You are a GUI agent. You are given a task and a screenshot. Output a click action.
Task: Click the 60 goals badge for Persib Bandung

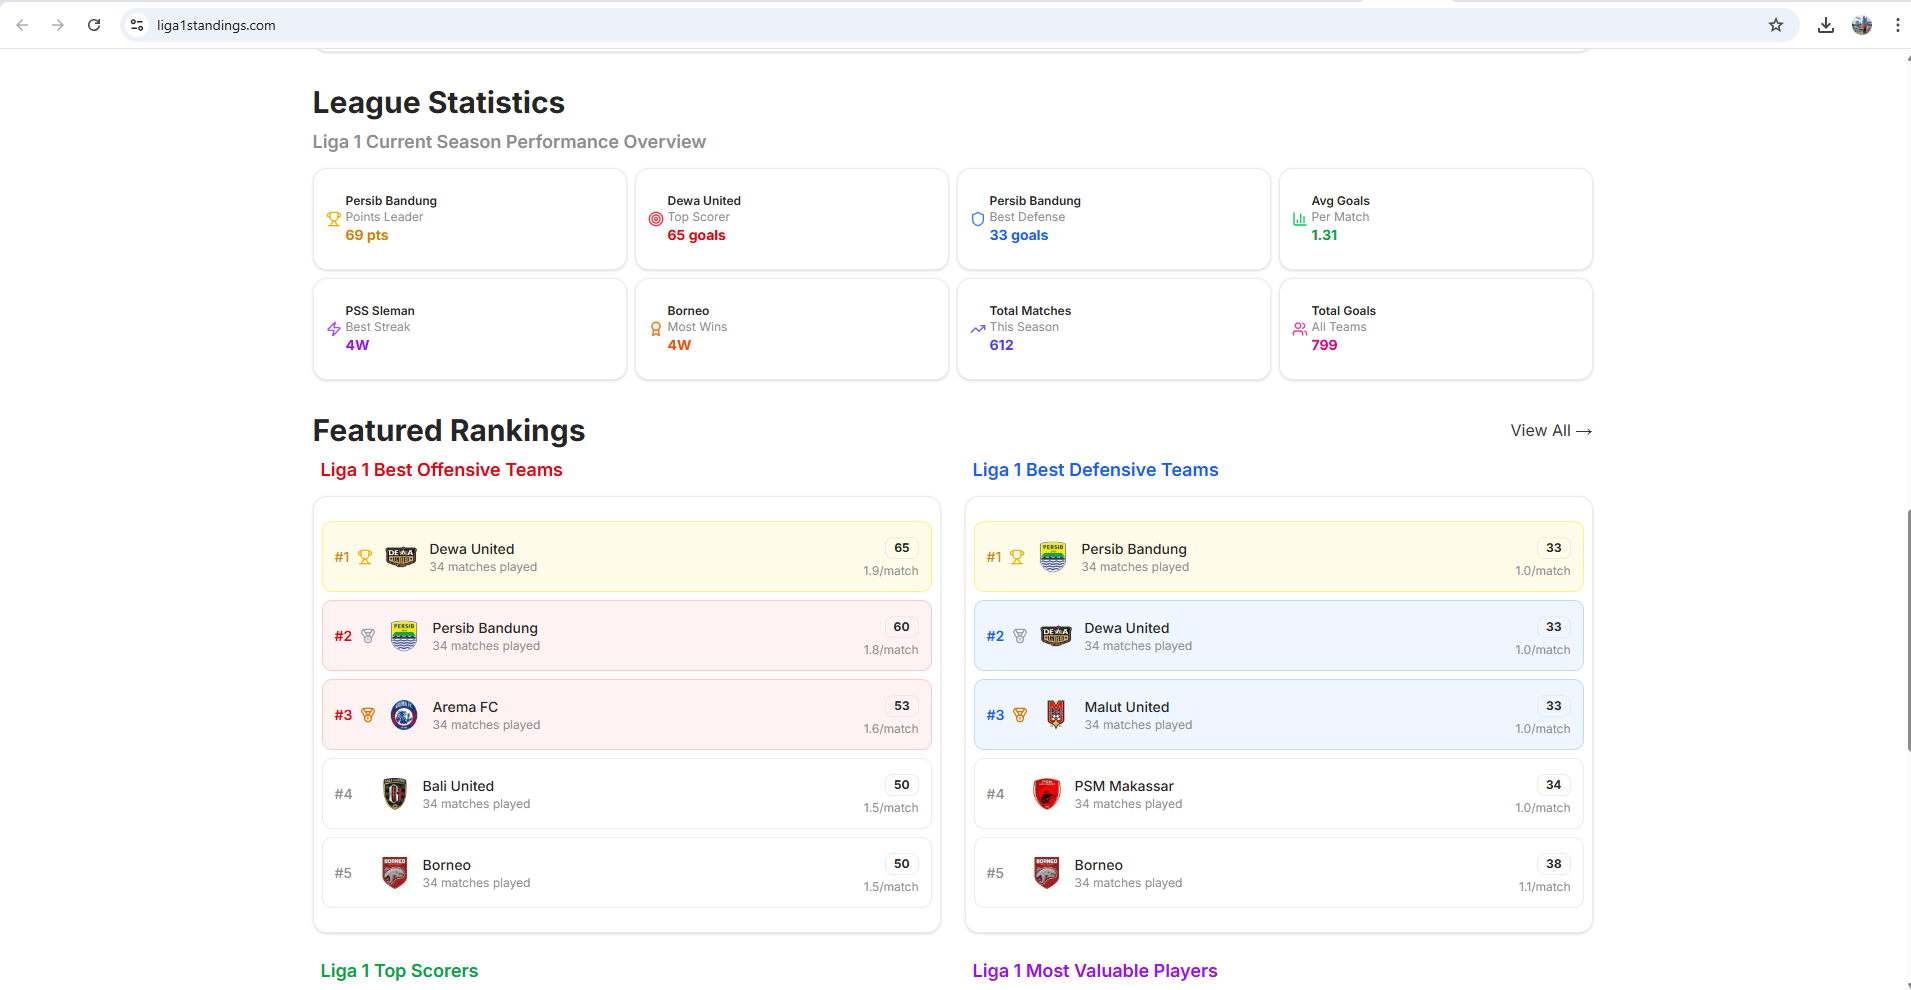pyautogui.click(x=902, y=627)
